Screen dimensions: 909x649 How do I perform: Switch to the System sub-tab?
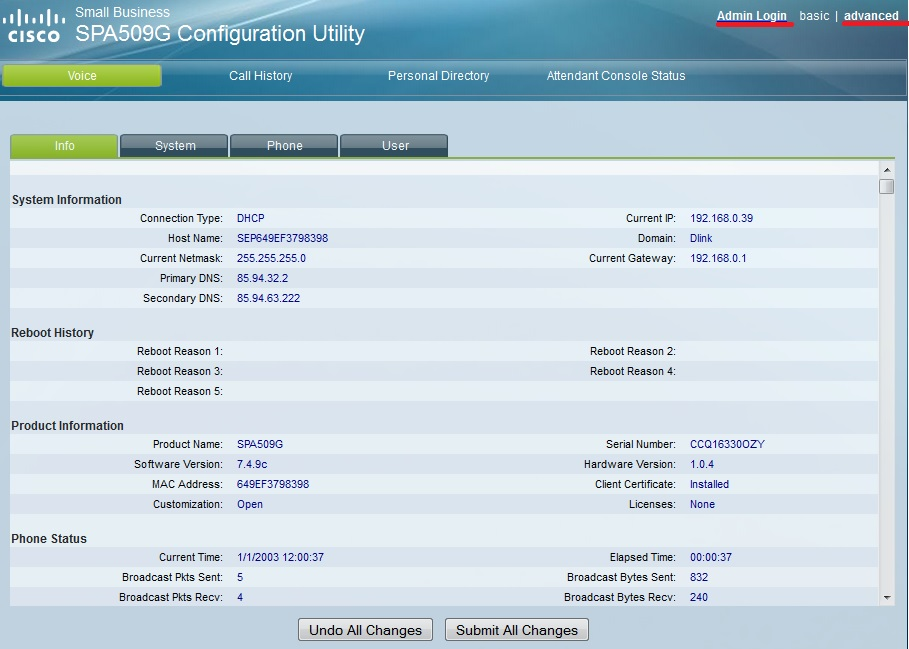tap(174, 145)
